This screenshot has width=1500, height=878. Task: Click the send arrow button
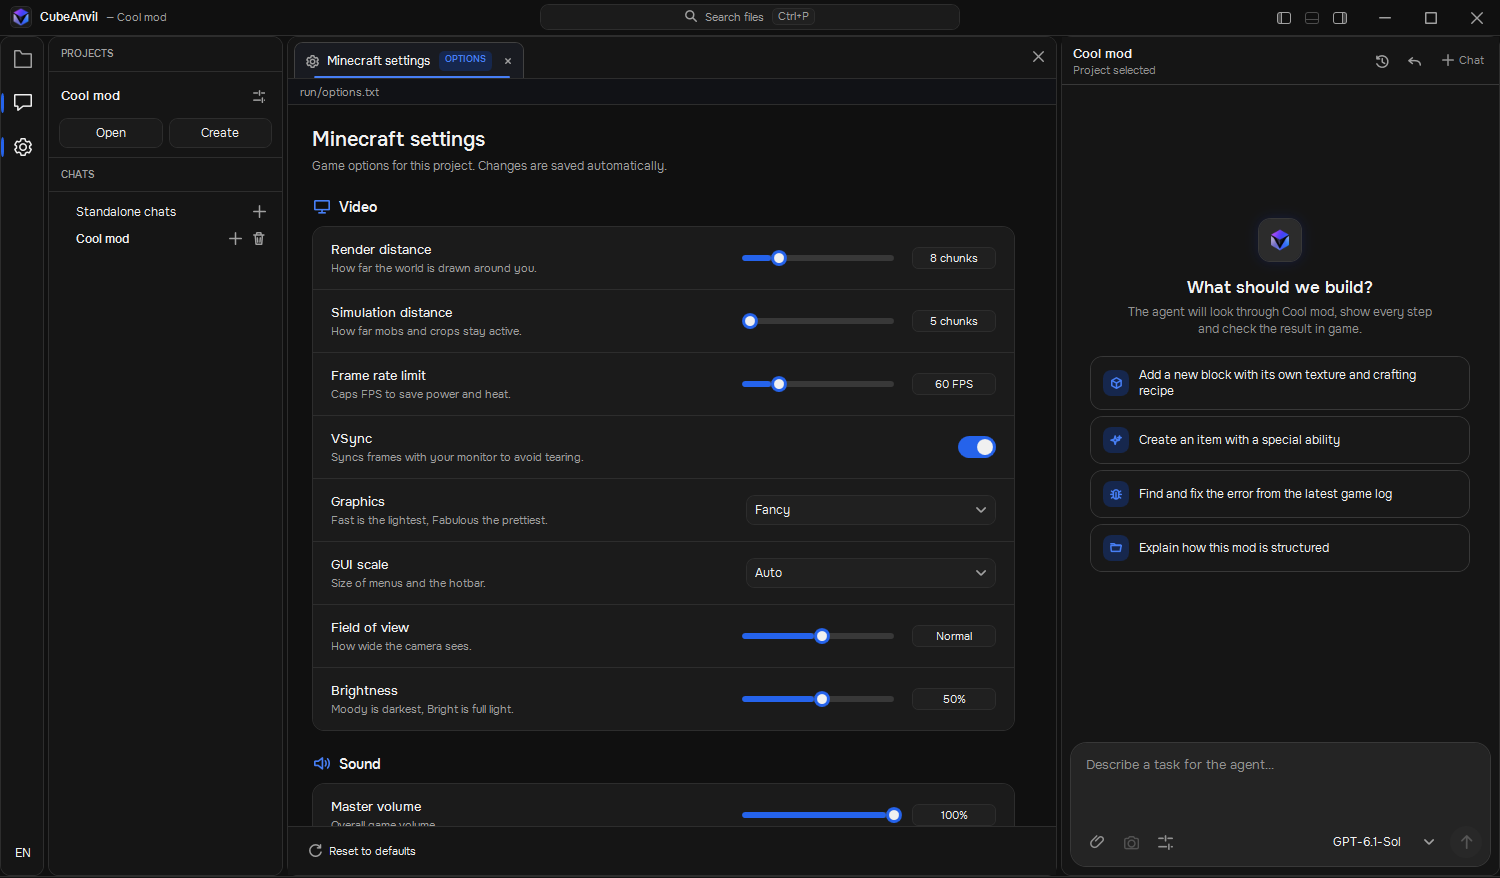(x=1466, y=842)
